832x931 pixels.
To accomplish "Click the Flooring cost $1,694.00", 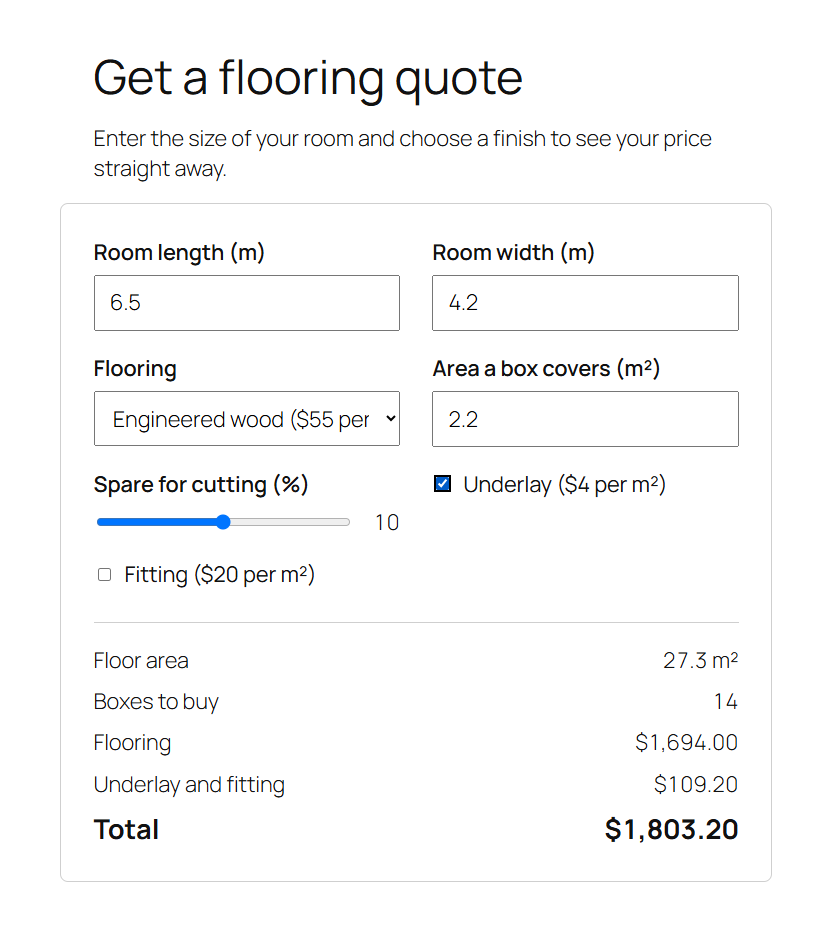I will [687, 742].
